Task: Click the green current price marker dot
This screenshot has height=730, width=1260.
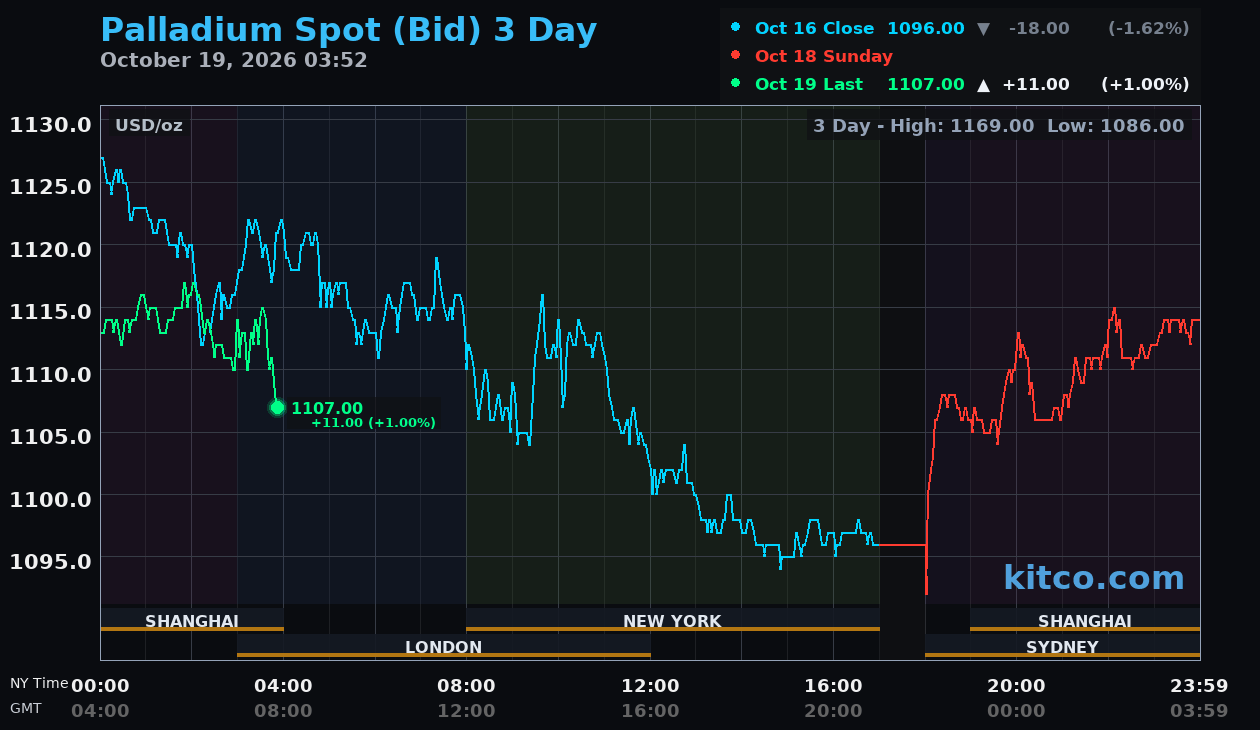Action: point(277,407)
